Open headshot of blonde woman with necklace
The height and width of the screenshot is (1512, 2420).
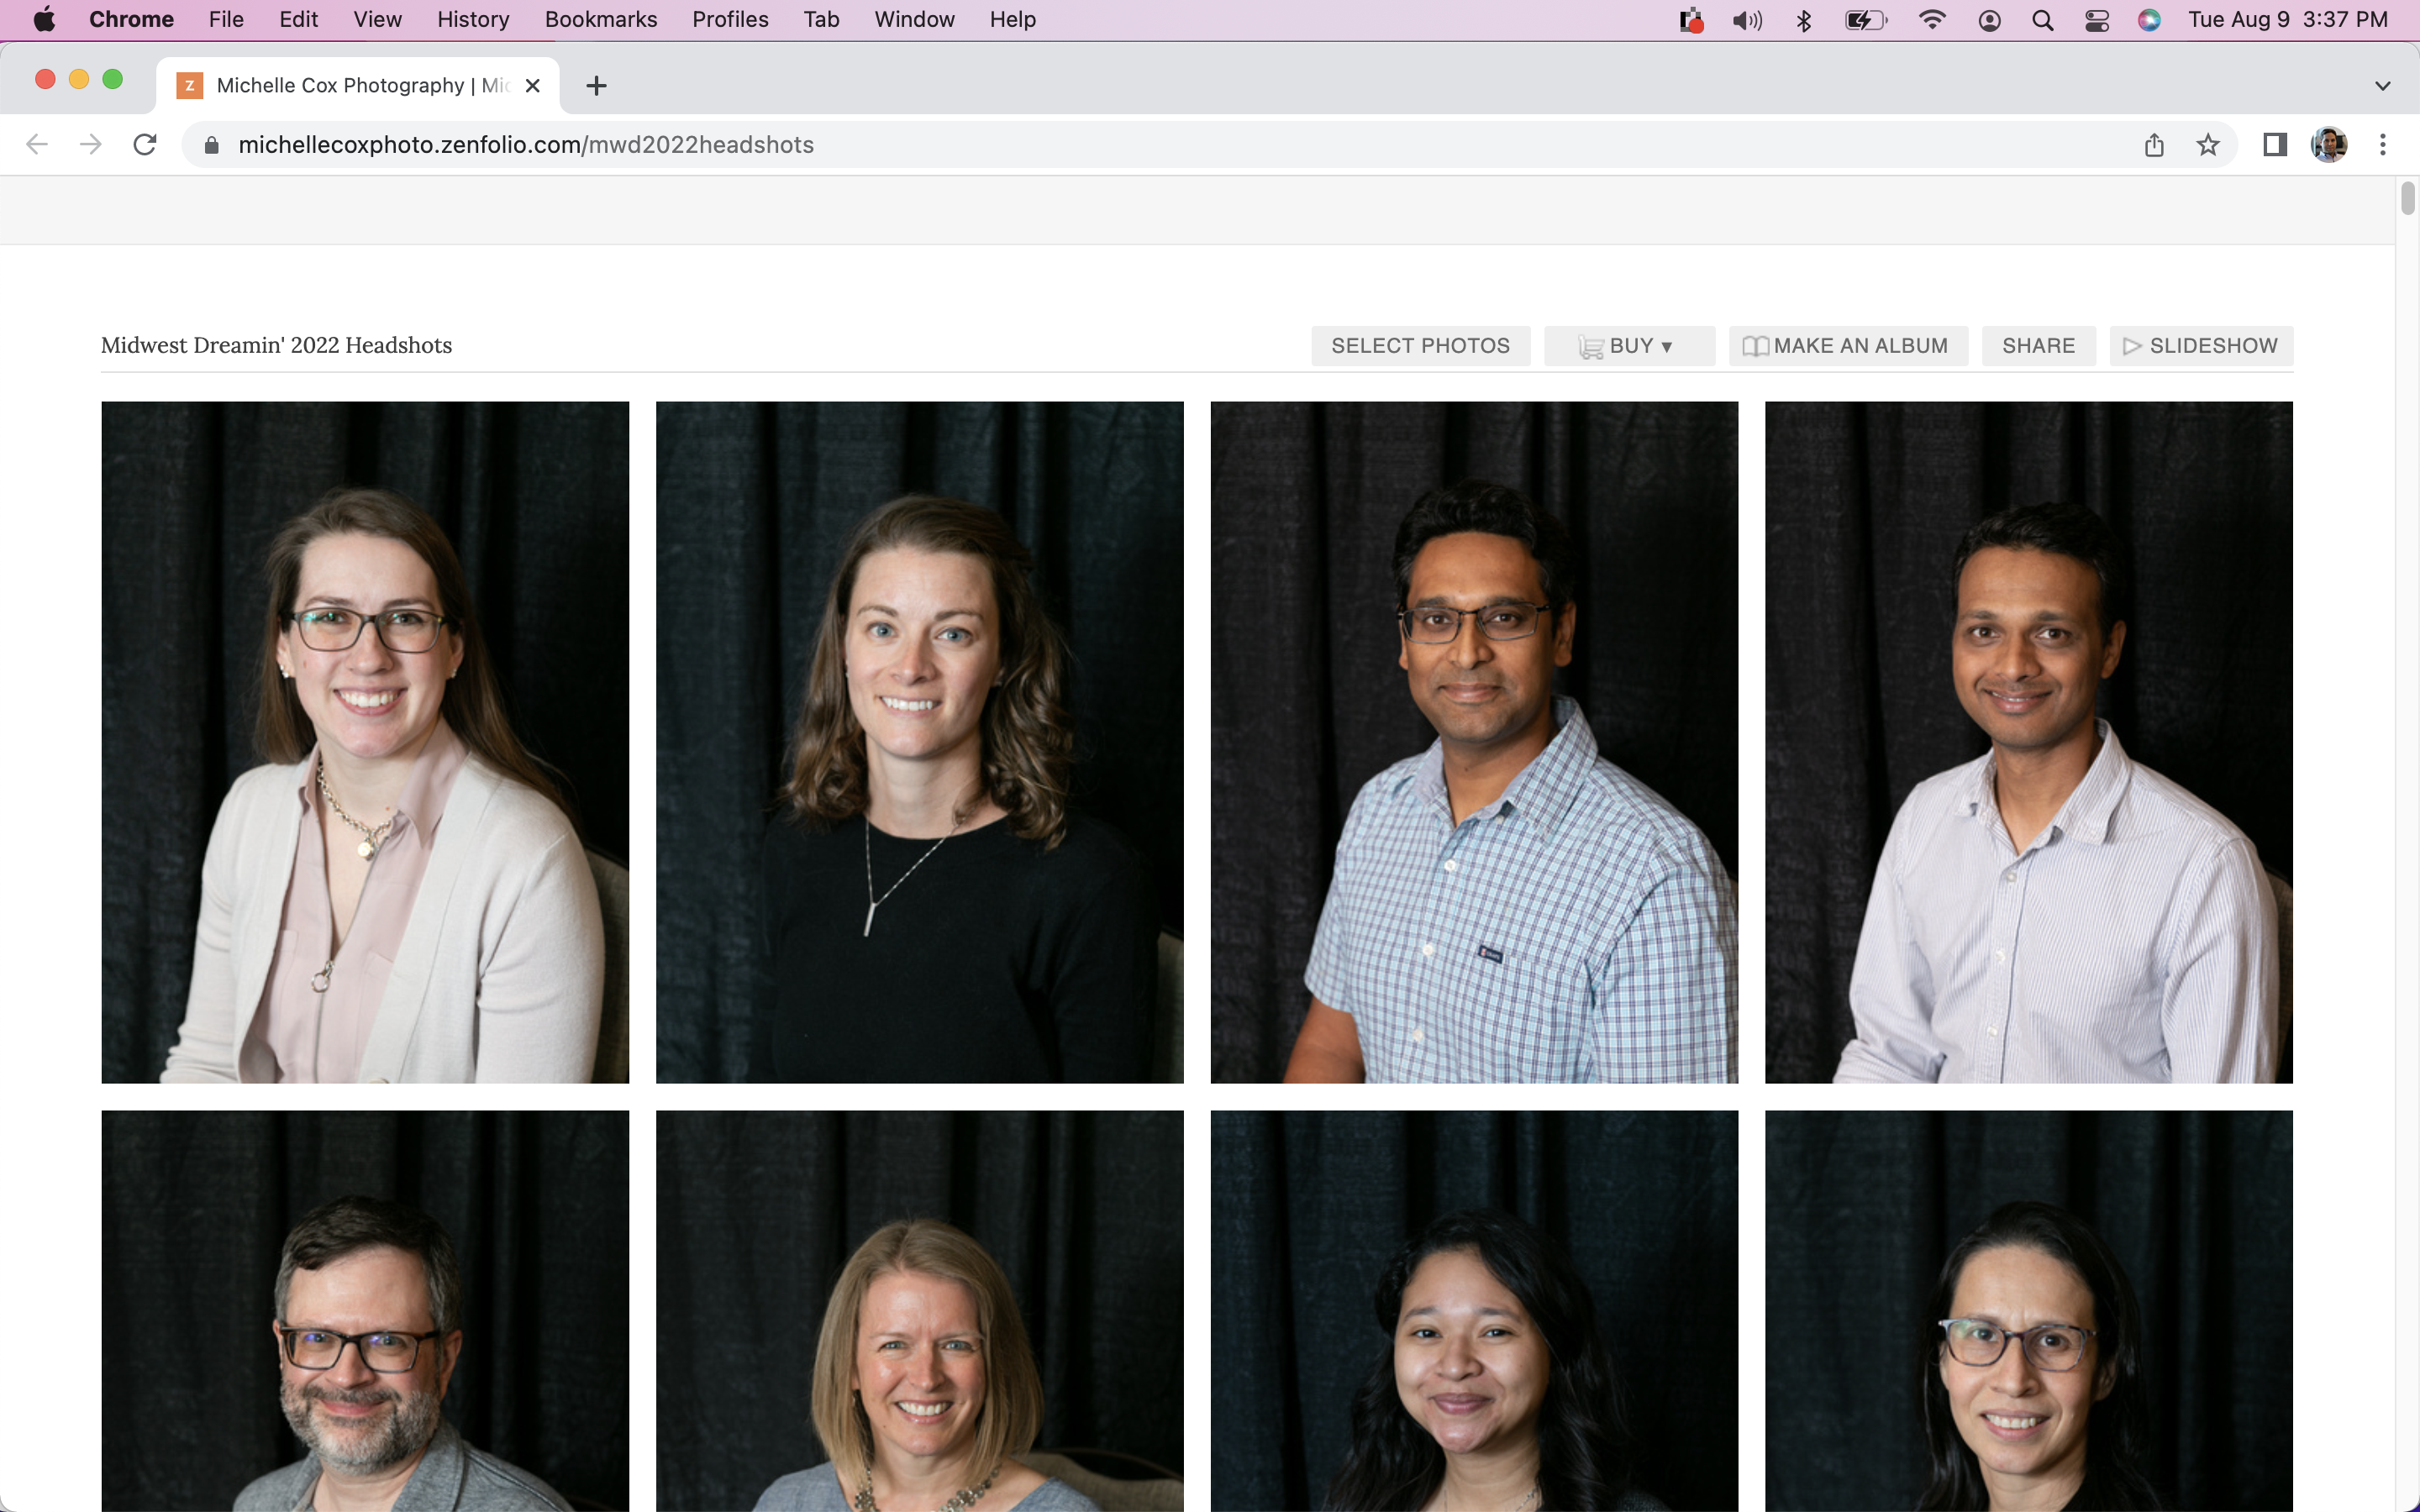coord(919,1311)
